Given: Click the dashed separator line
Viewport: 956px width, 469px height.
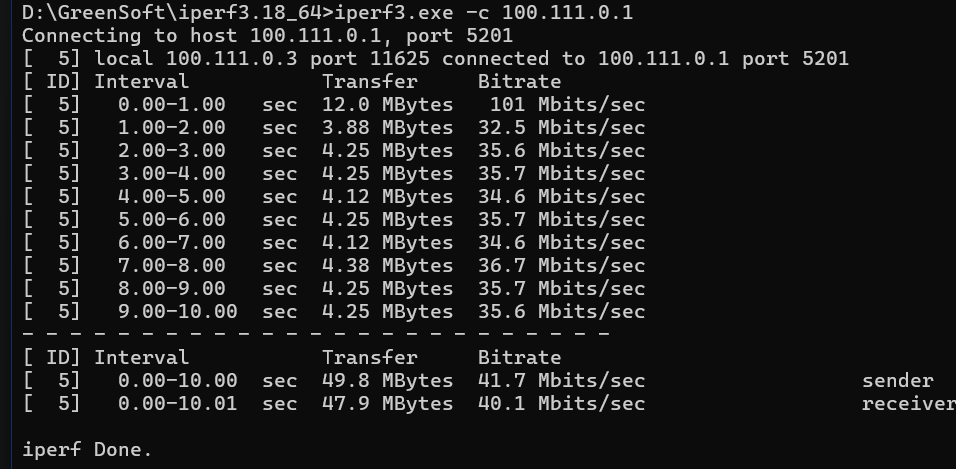Looking at the screenshot, I should (315, 333).
